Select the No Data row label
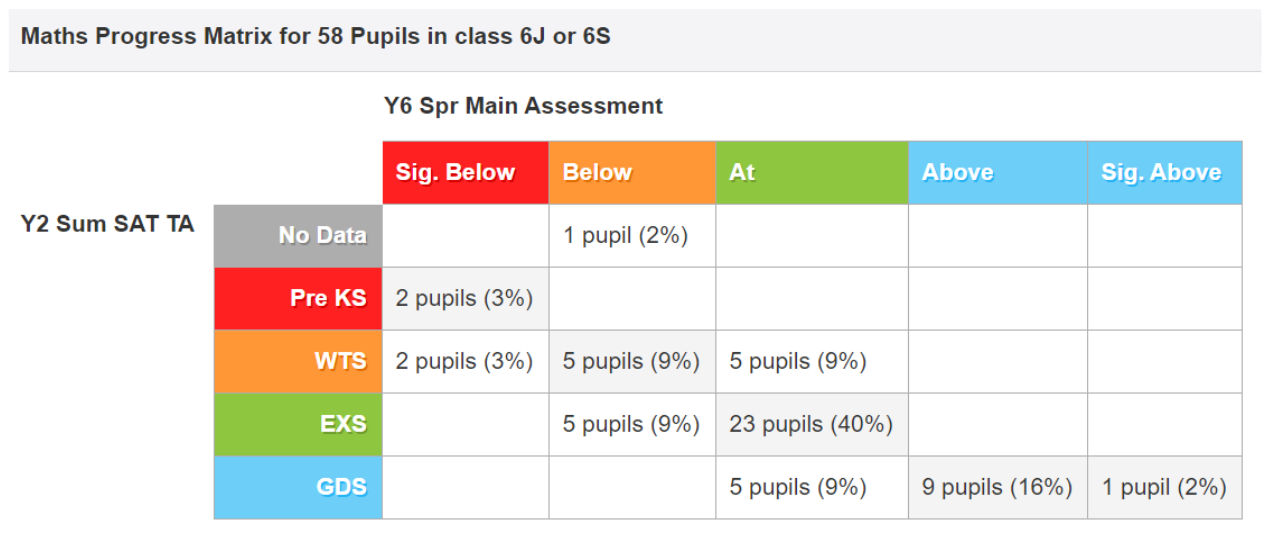The image size is (1281, 549). click(298, 236)
